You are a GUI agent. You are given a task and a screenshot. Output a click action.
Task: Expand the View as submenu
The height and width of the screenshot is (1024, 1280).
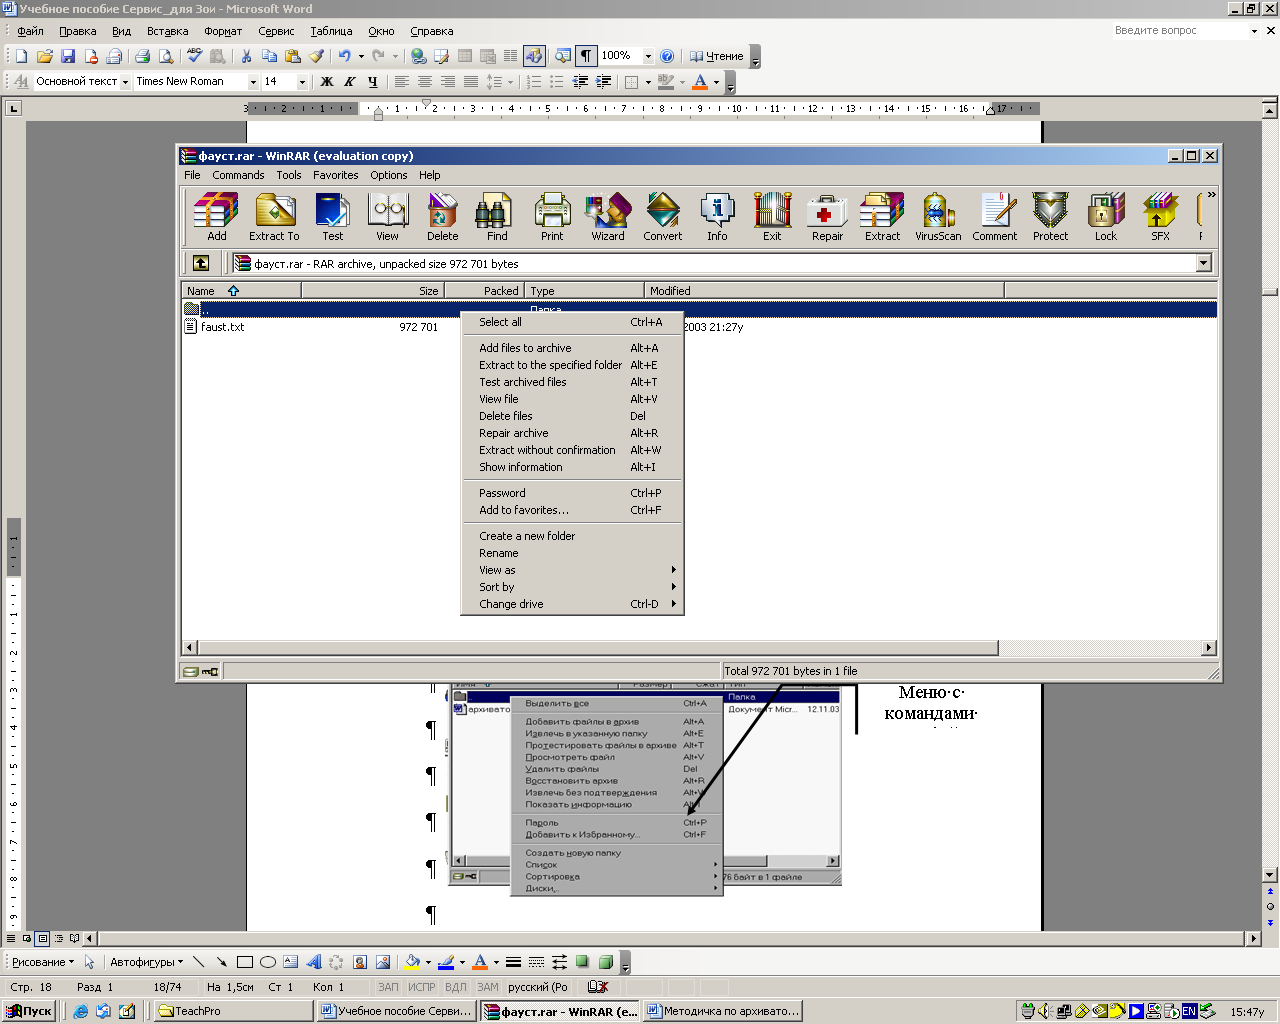coord(572,570)
